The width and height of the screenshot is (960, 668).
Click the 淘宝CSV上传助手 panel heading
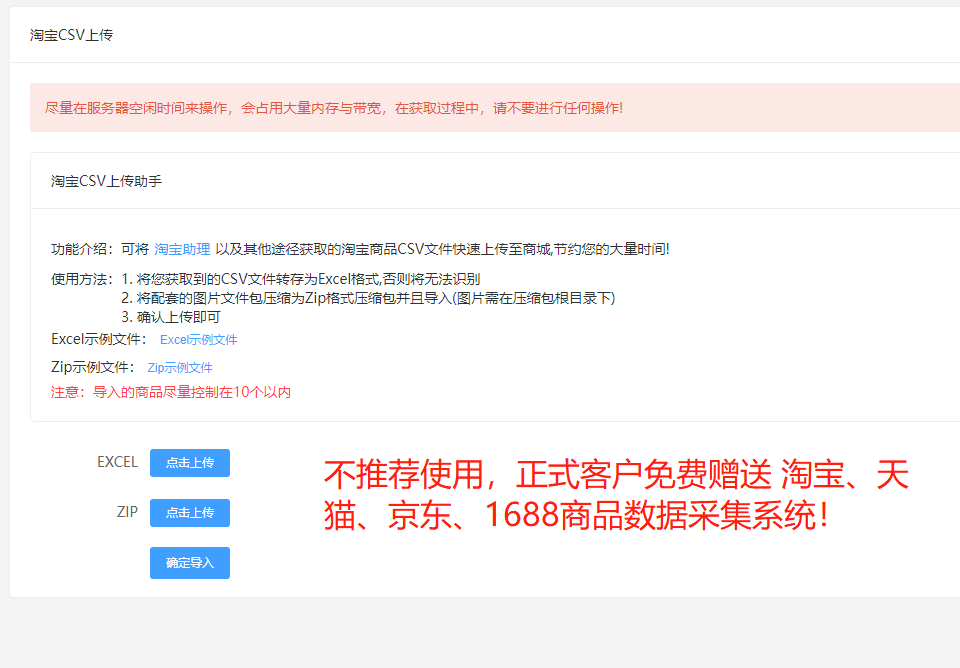click(x=107, y=181)
